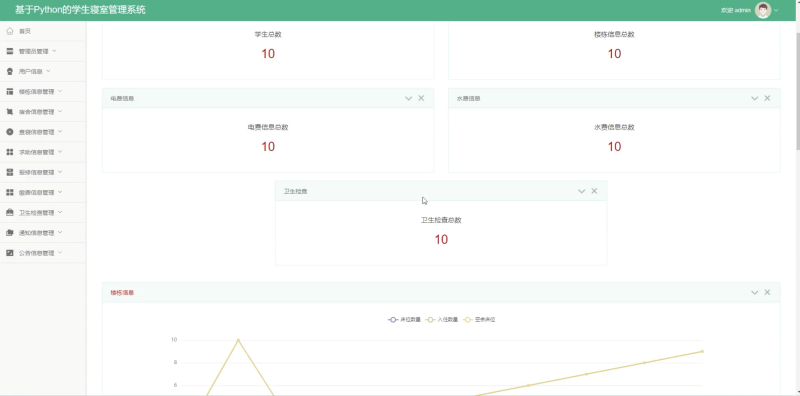Collapse the 楼栋信息 chart card with chevron
The image size is (800, 396).
[754, 293]
